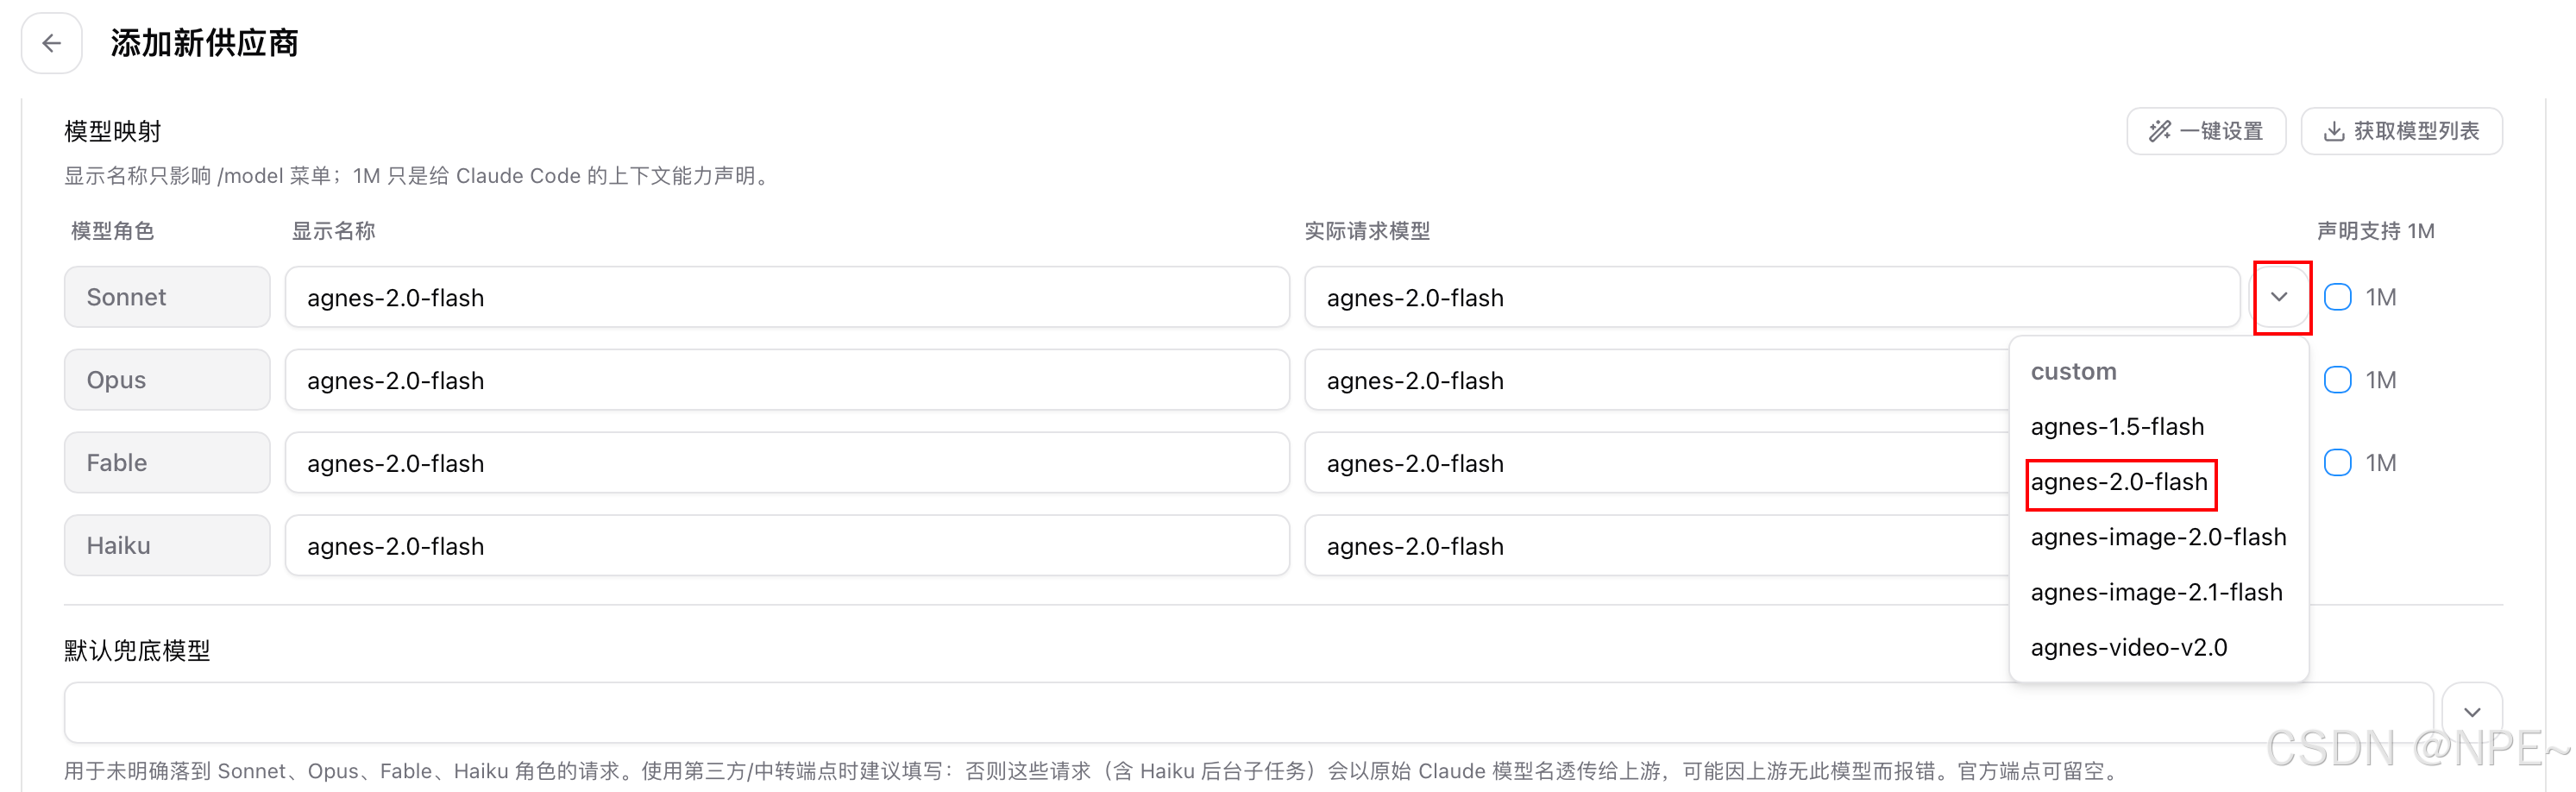Click the Fable role label
Viewport: 2576px width, 792px height.
point(167,463)
